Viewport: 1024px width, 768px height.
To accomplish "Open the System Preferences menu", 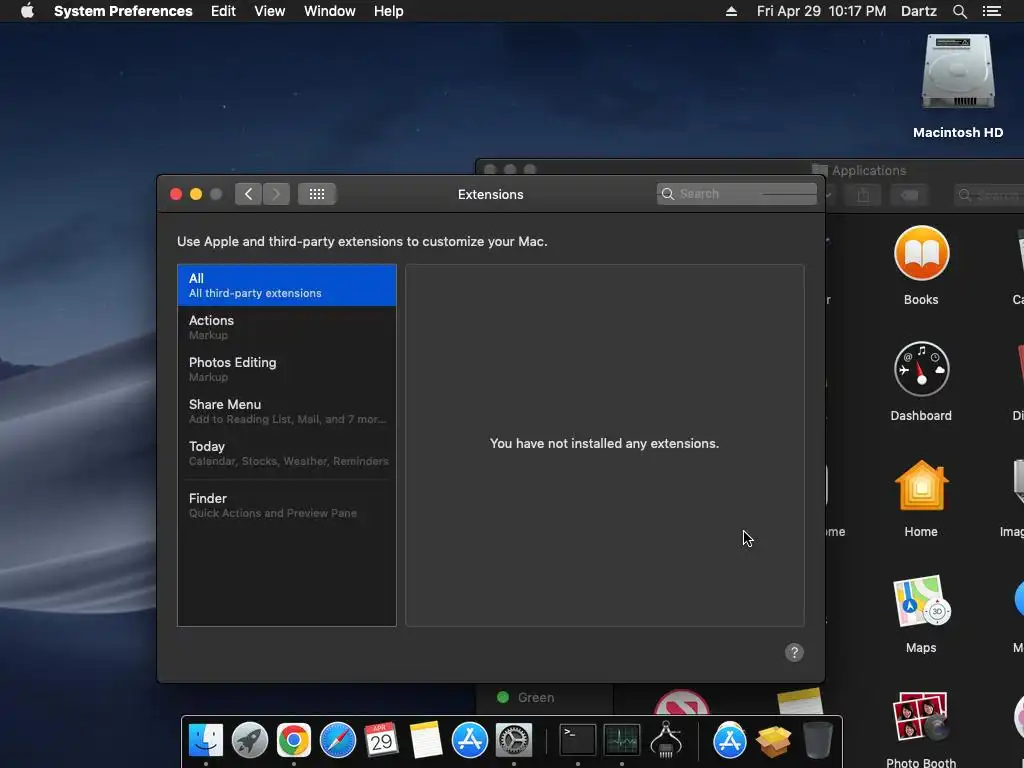I will click(123, 11).
